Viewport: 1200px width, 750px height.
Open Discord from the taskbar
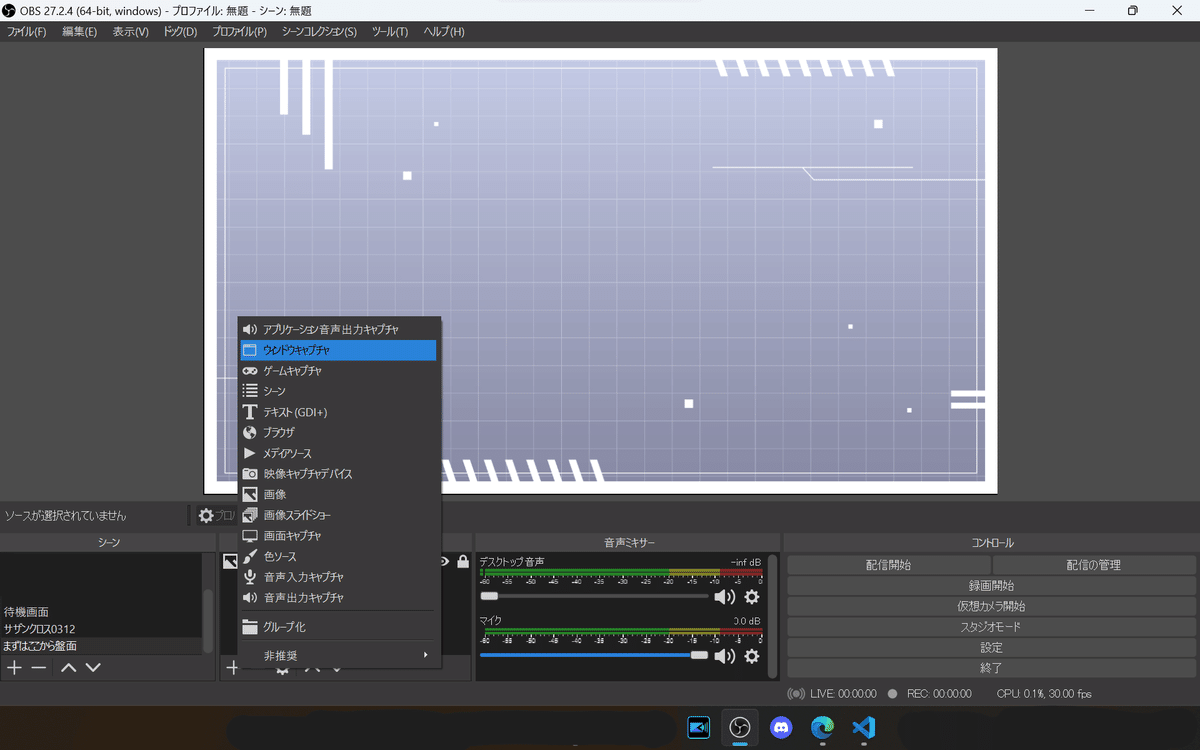click(x=781, y=727)
